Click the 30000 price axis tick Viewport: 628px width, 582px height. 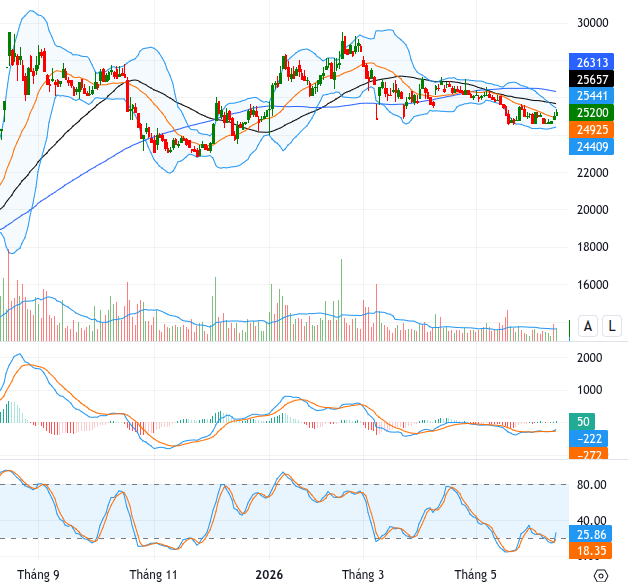pyautogui.click(x=592, y=23)
